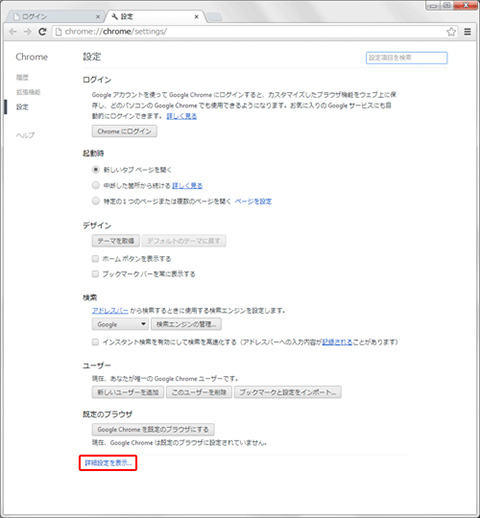The image size is (480, 518).
Task: Enable the show Home button checkbox
Action: coord(95,258)
